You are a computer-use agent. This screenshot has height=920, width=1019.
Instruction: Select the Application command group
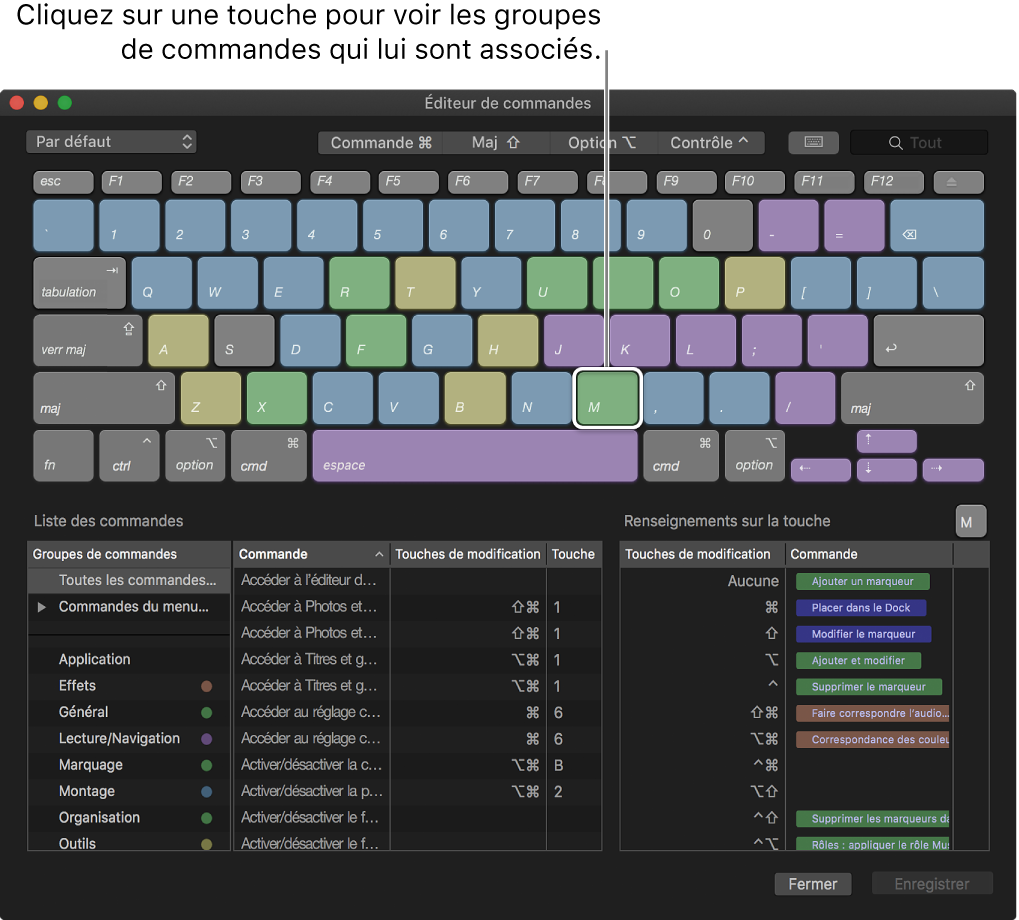click(129, 659)
